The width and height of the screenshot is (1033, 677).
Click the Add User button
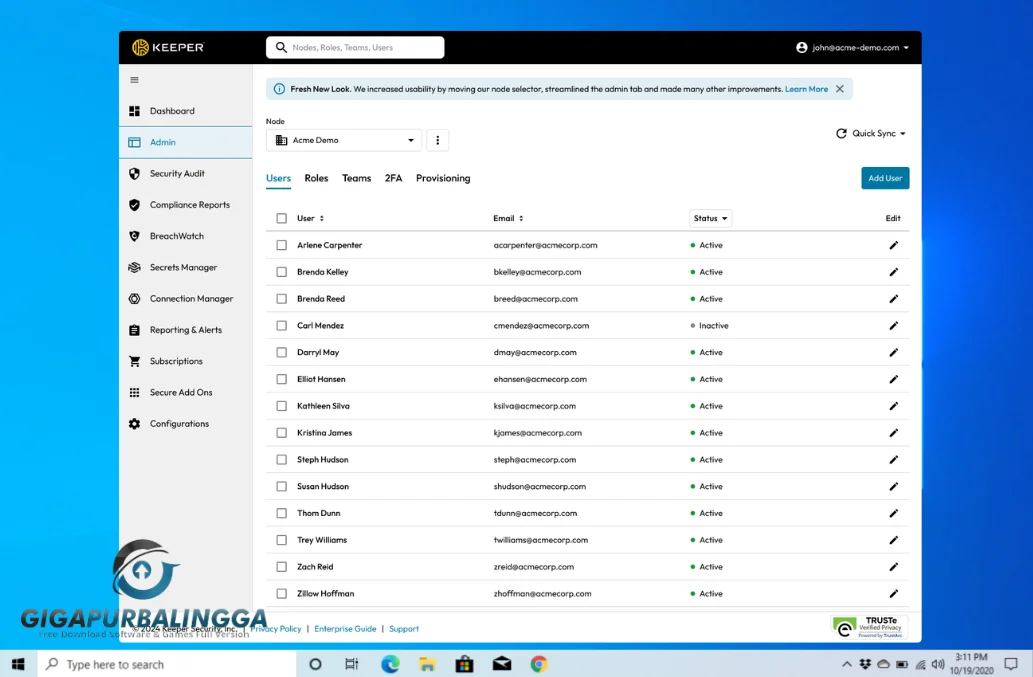click(884, 178)
